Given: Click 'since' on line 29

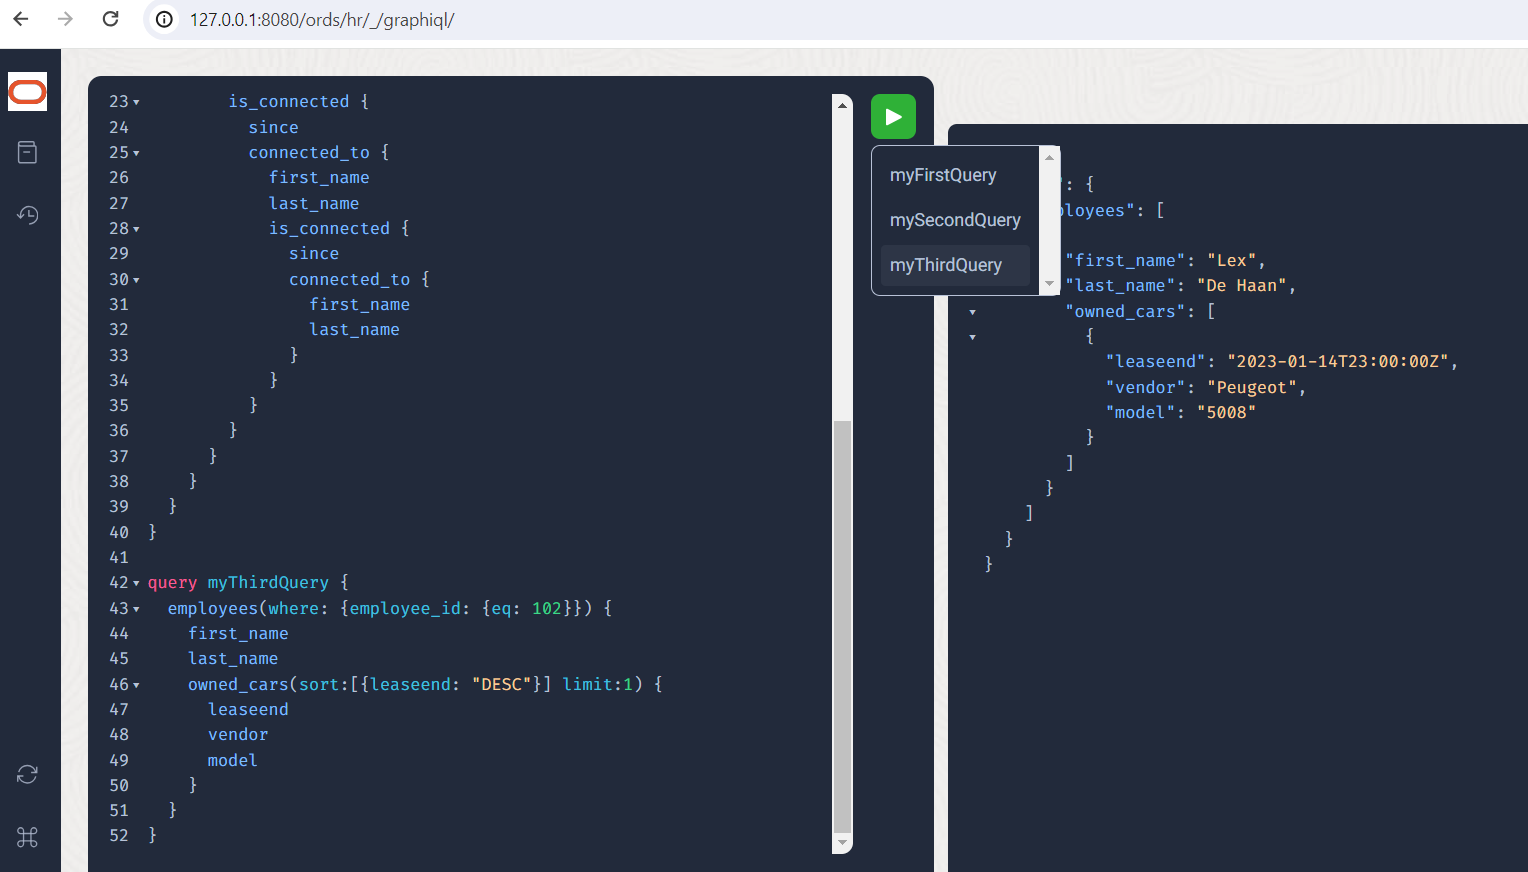Looking at the screenshot, I should [x=314, y=253].
